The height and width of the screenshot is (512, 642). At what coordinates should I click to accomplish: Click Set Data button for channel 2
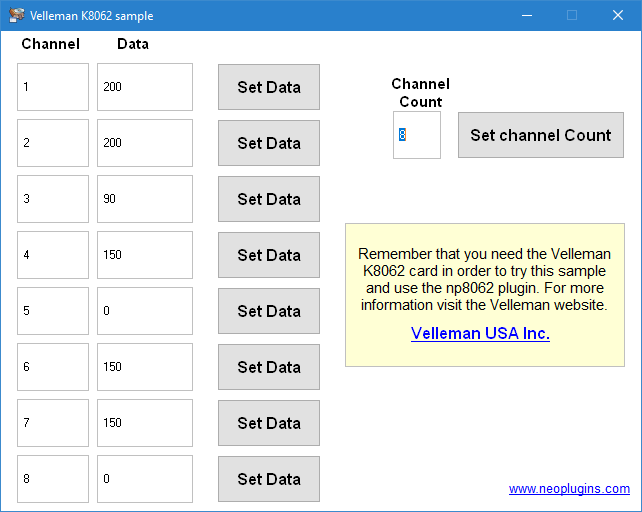point(269,143)
